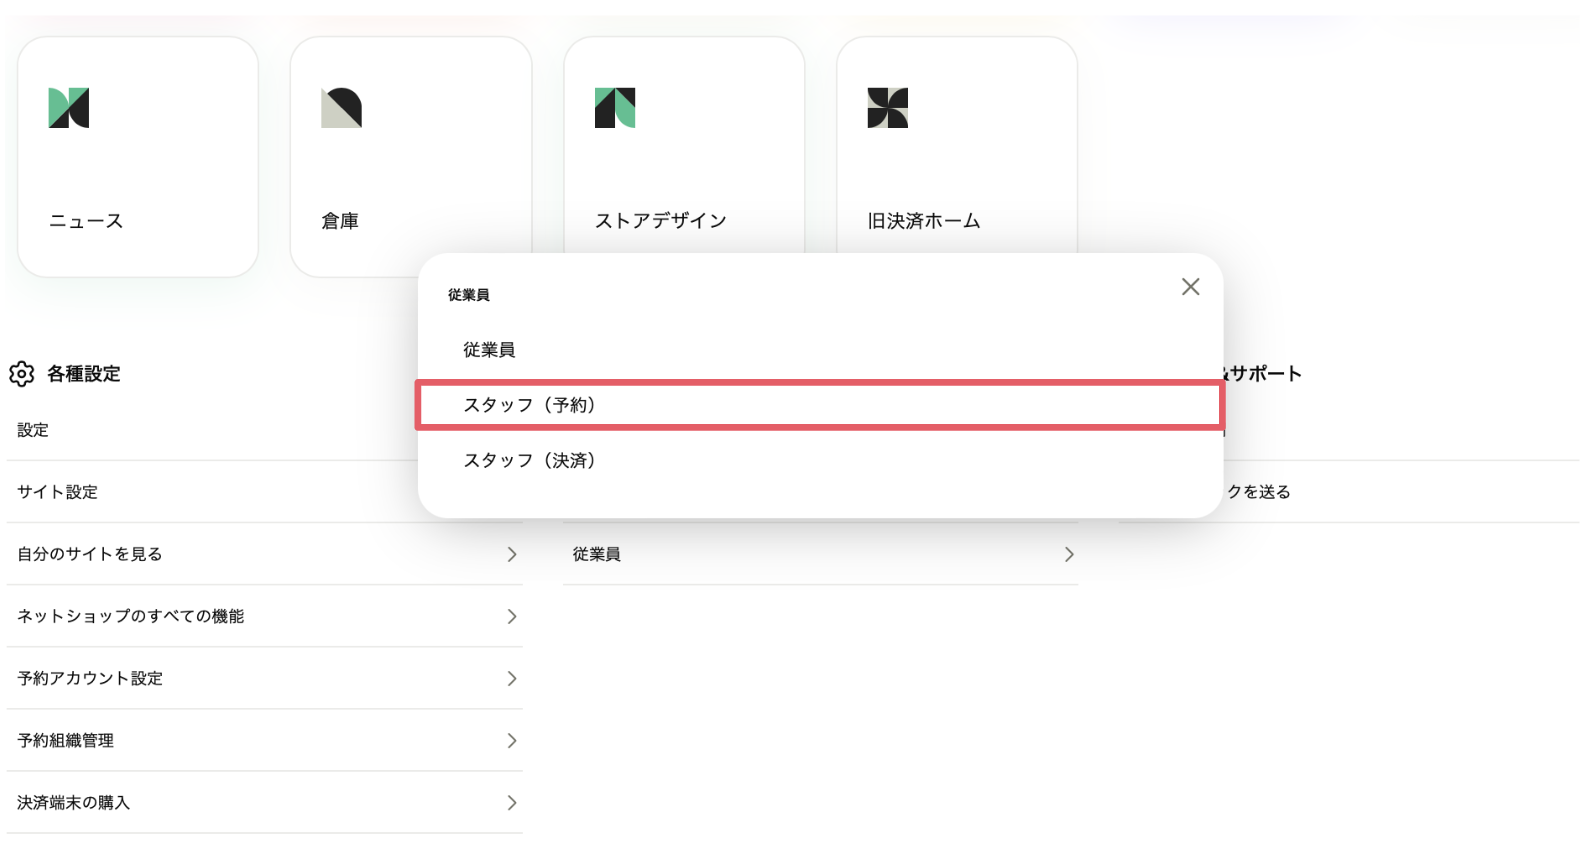Click chevron next to 予約組織管理
This screenshot has height=856, width=1588.
pyautogui.click(x=512, y=741)
